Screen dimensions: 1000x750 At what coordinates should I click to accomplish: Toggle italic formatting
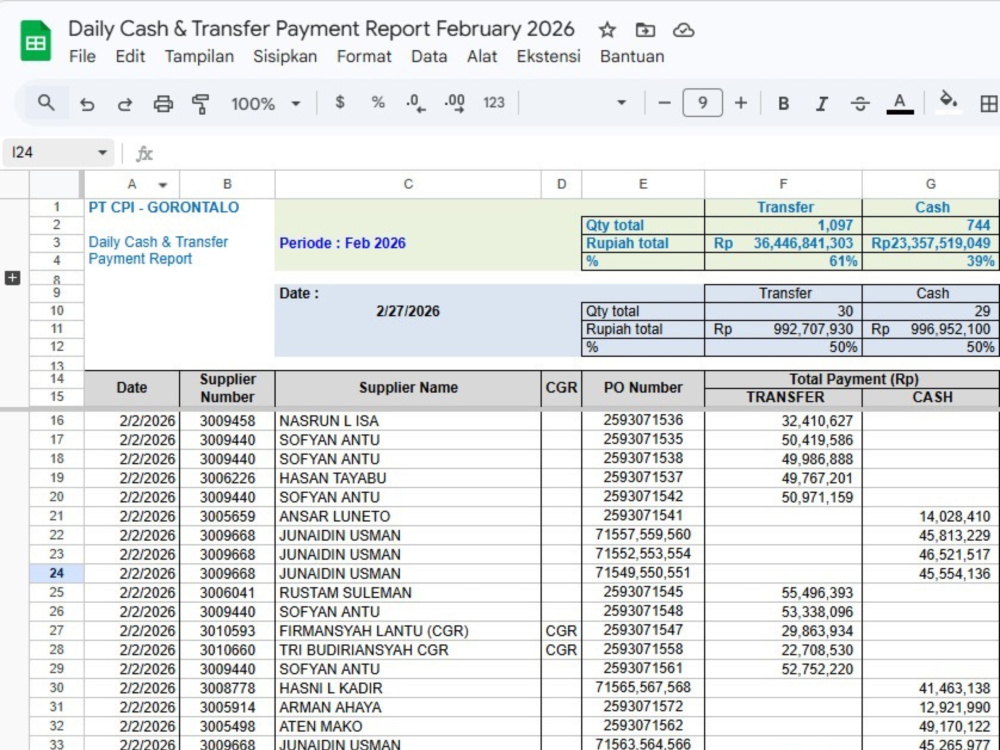pos(821,103)
